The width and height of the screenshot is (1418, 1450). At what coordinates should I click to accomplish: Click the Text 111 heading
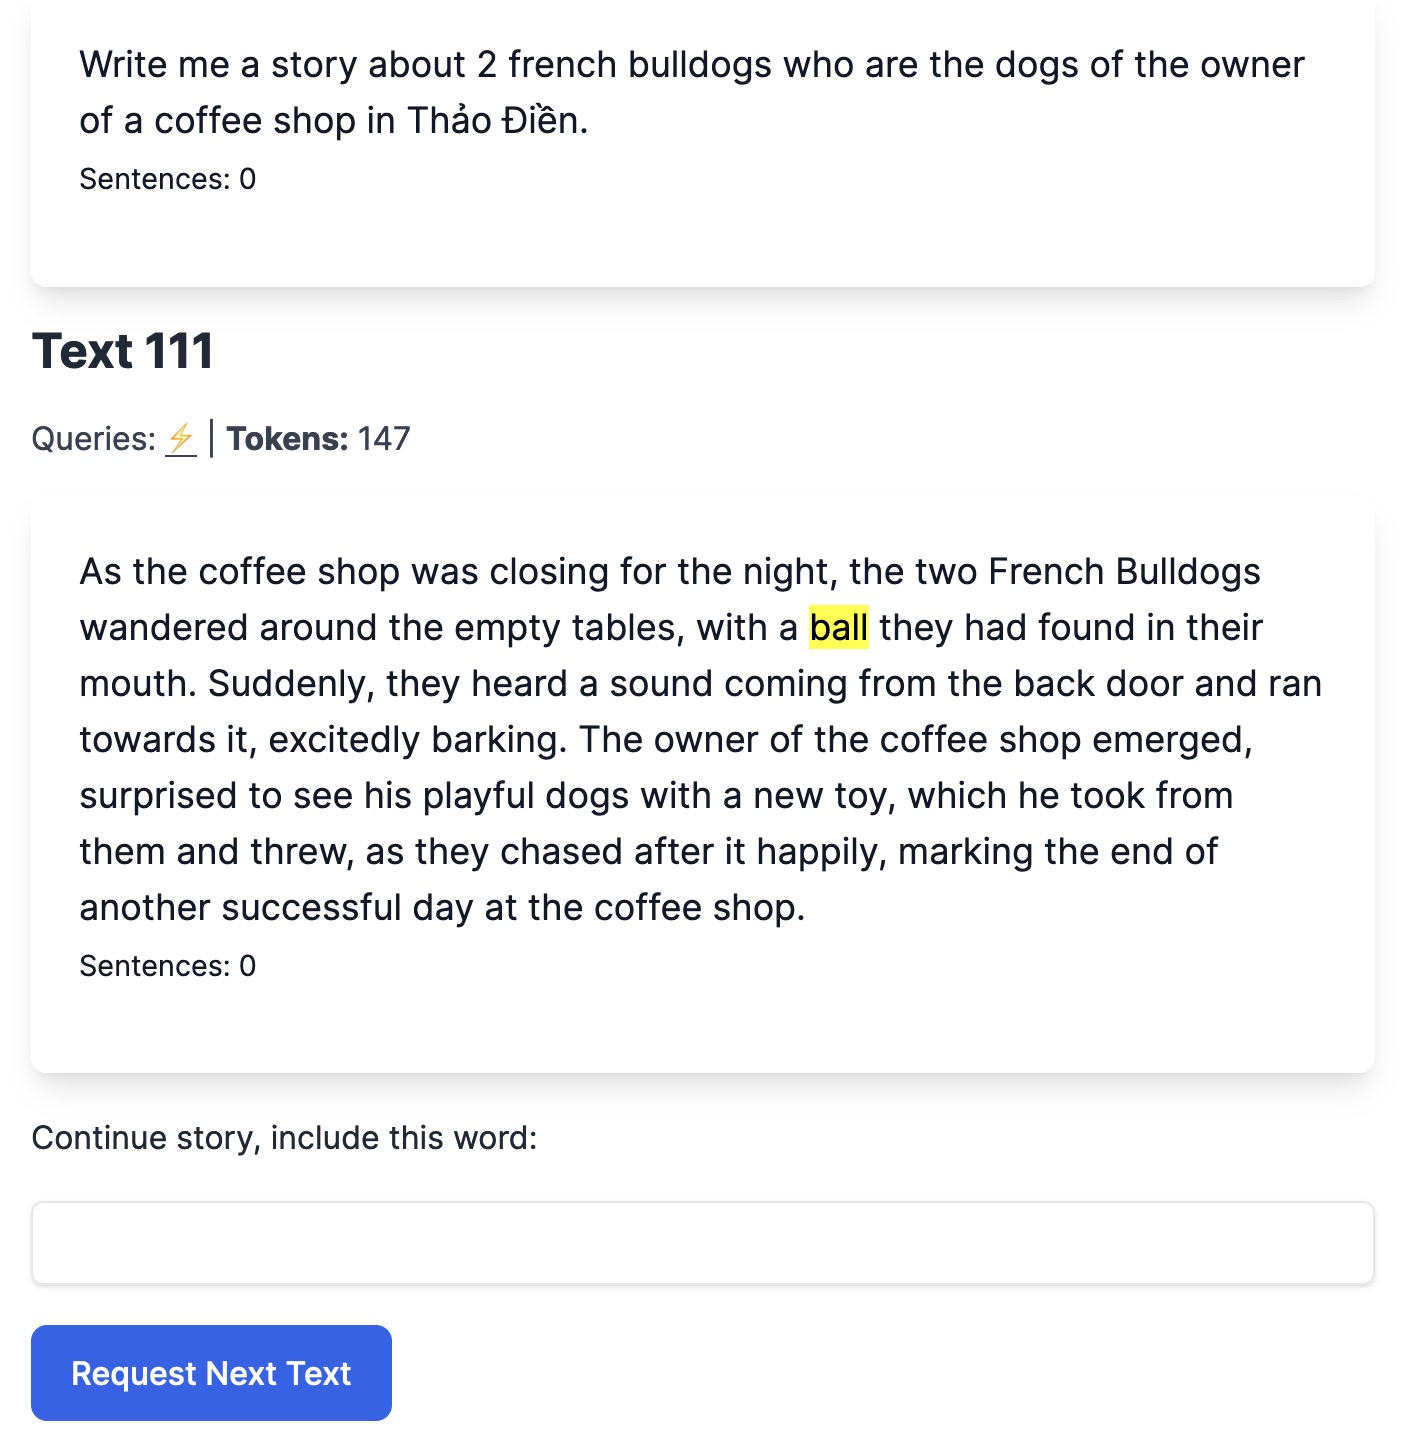(x=123, y=350)
